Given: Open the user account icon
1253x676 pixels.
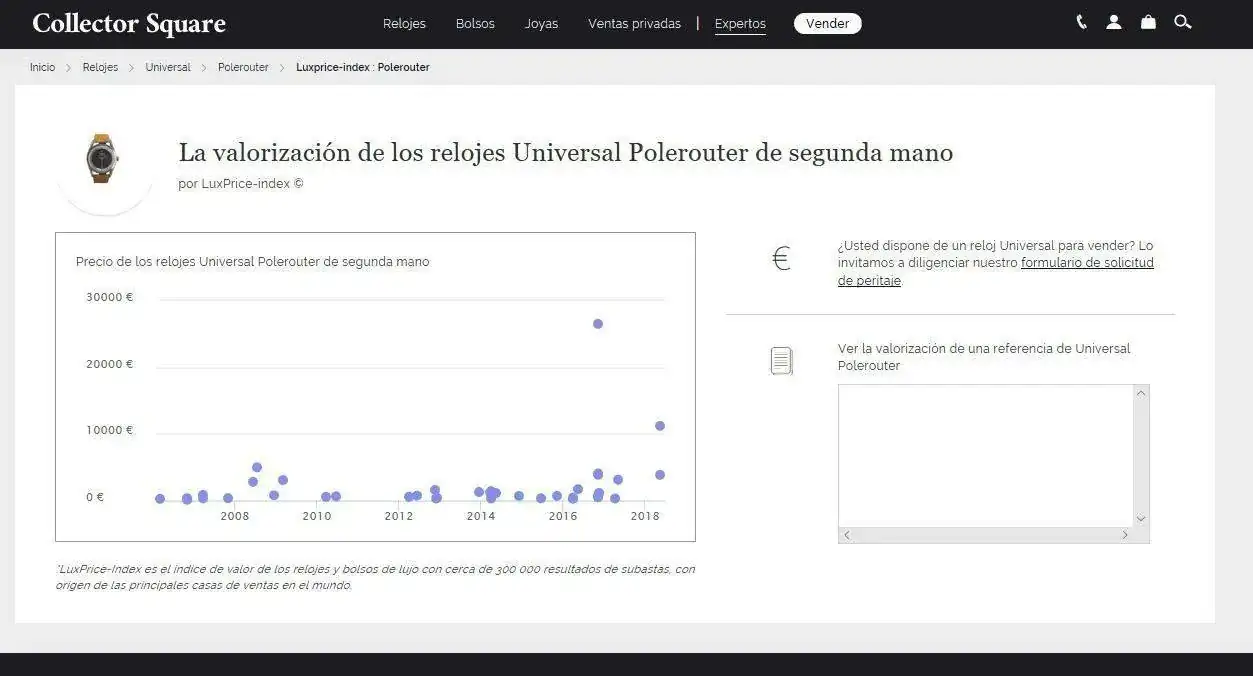Looking at the screenshot, I should coord(1114,22).
